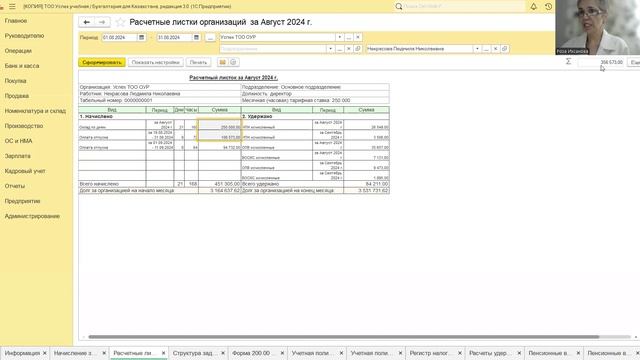Open the Покупка section
This screenshot has width=640, height=360.
(x=16, y=81)
